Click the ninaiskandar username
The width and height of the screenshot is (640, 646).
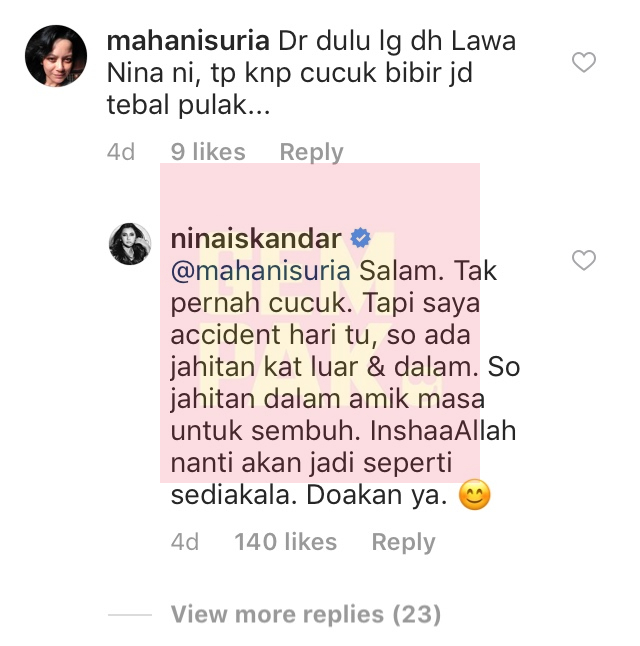click(256, 239)
